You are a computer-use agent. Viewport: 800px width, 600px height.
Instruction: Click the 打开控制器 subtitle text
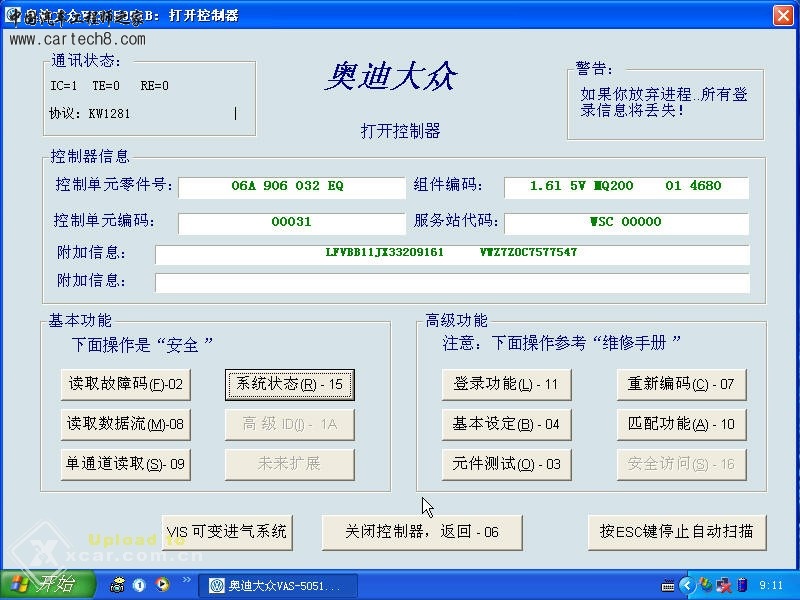point(401,131)
